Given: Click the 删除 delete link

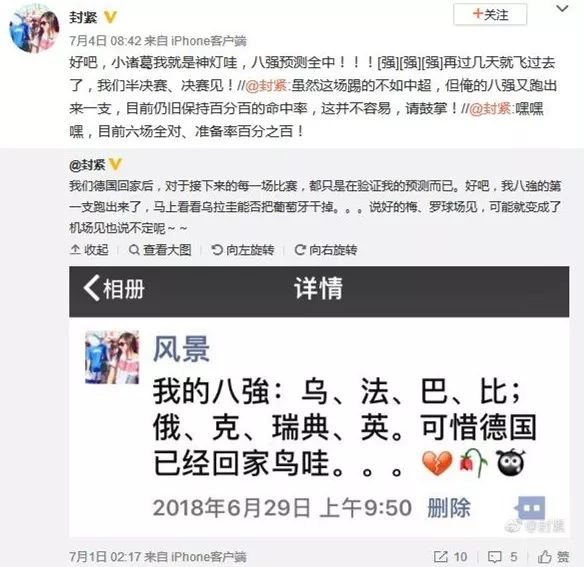Looking at the screenshot, I should [x=449, y=508].
